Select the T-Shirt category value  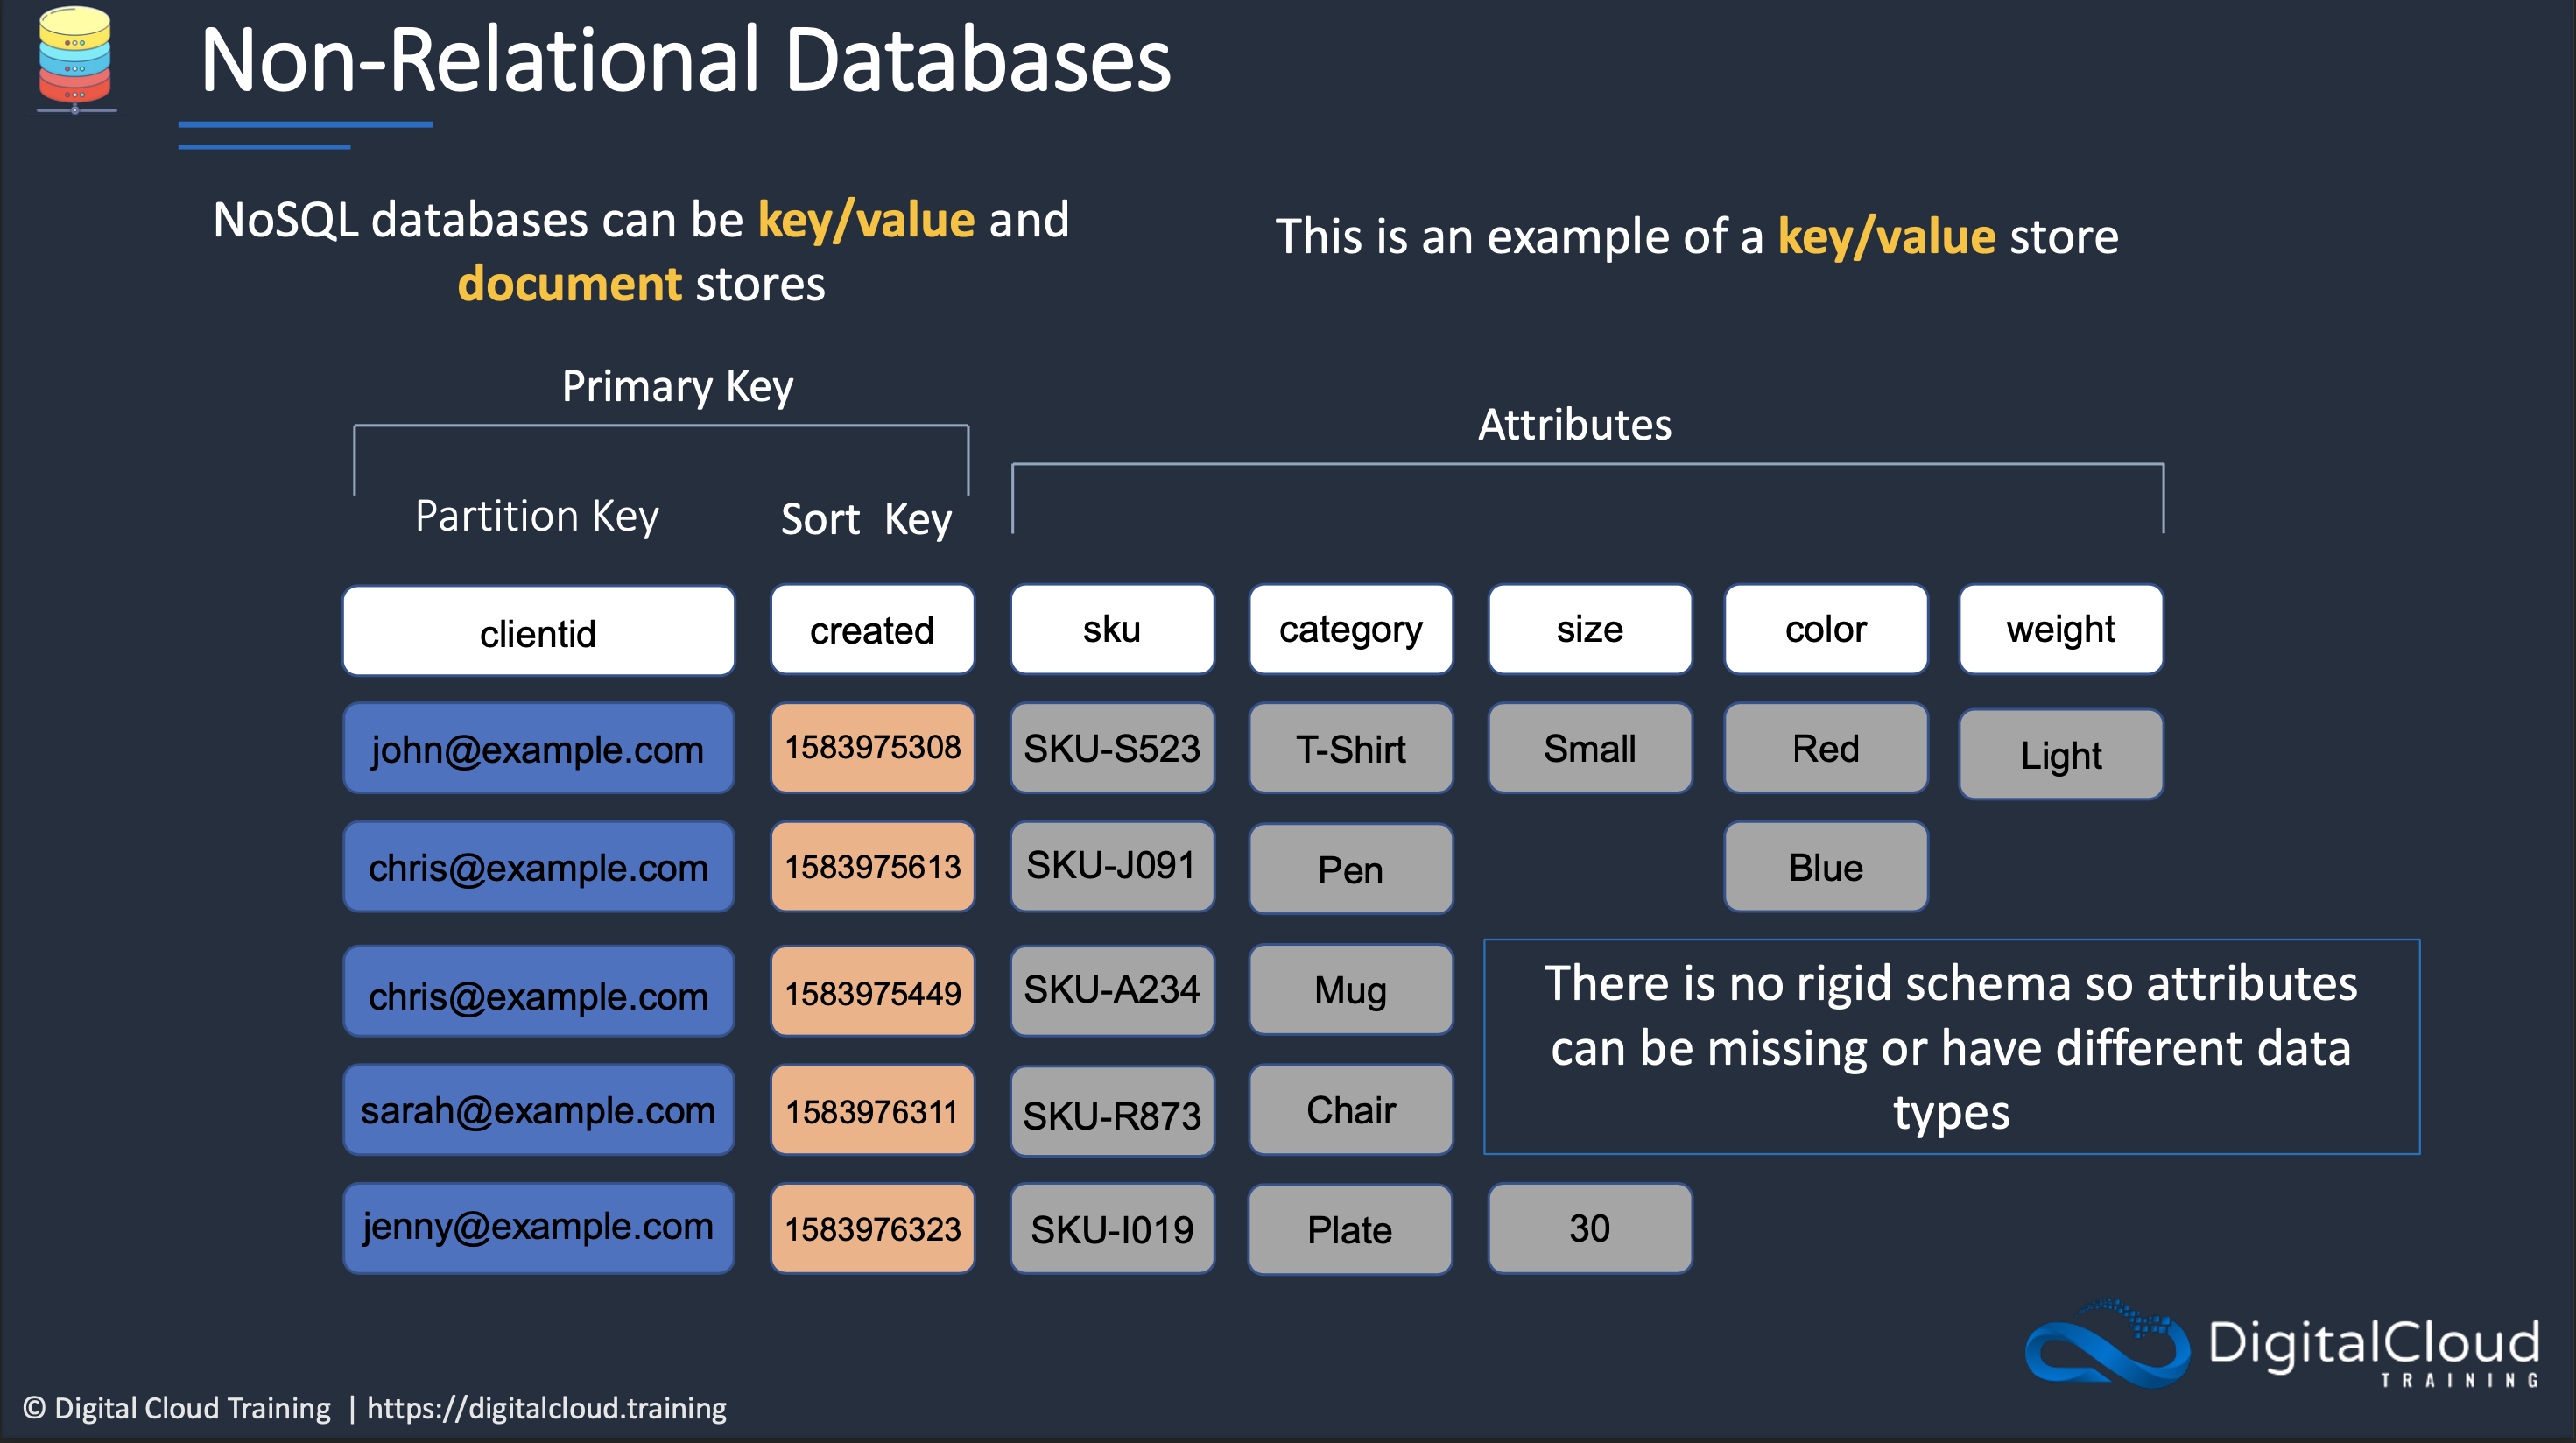tap(1350, 749)
